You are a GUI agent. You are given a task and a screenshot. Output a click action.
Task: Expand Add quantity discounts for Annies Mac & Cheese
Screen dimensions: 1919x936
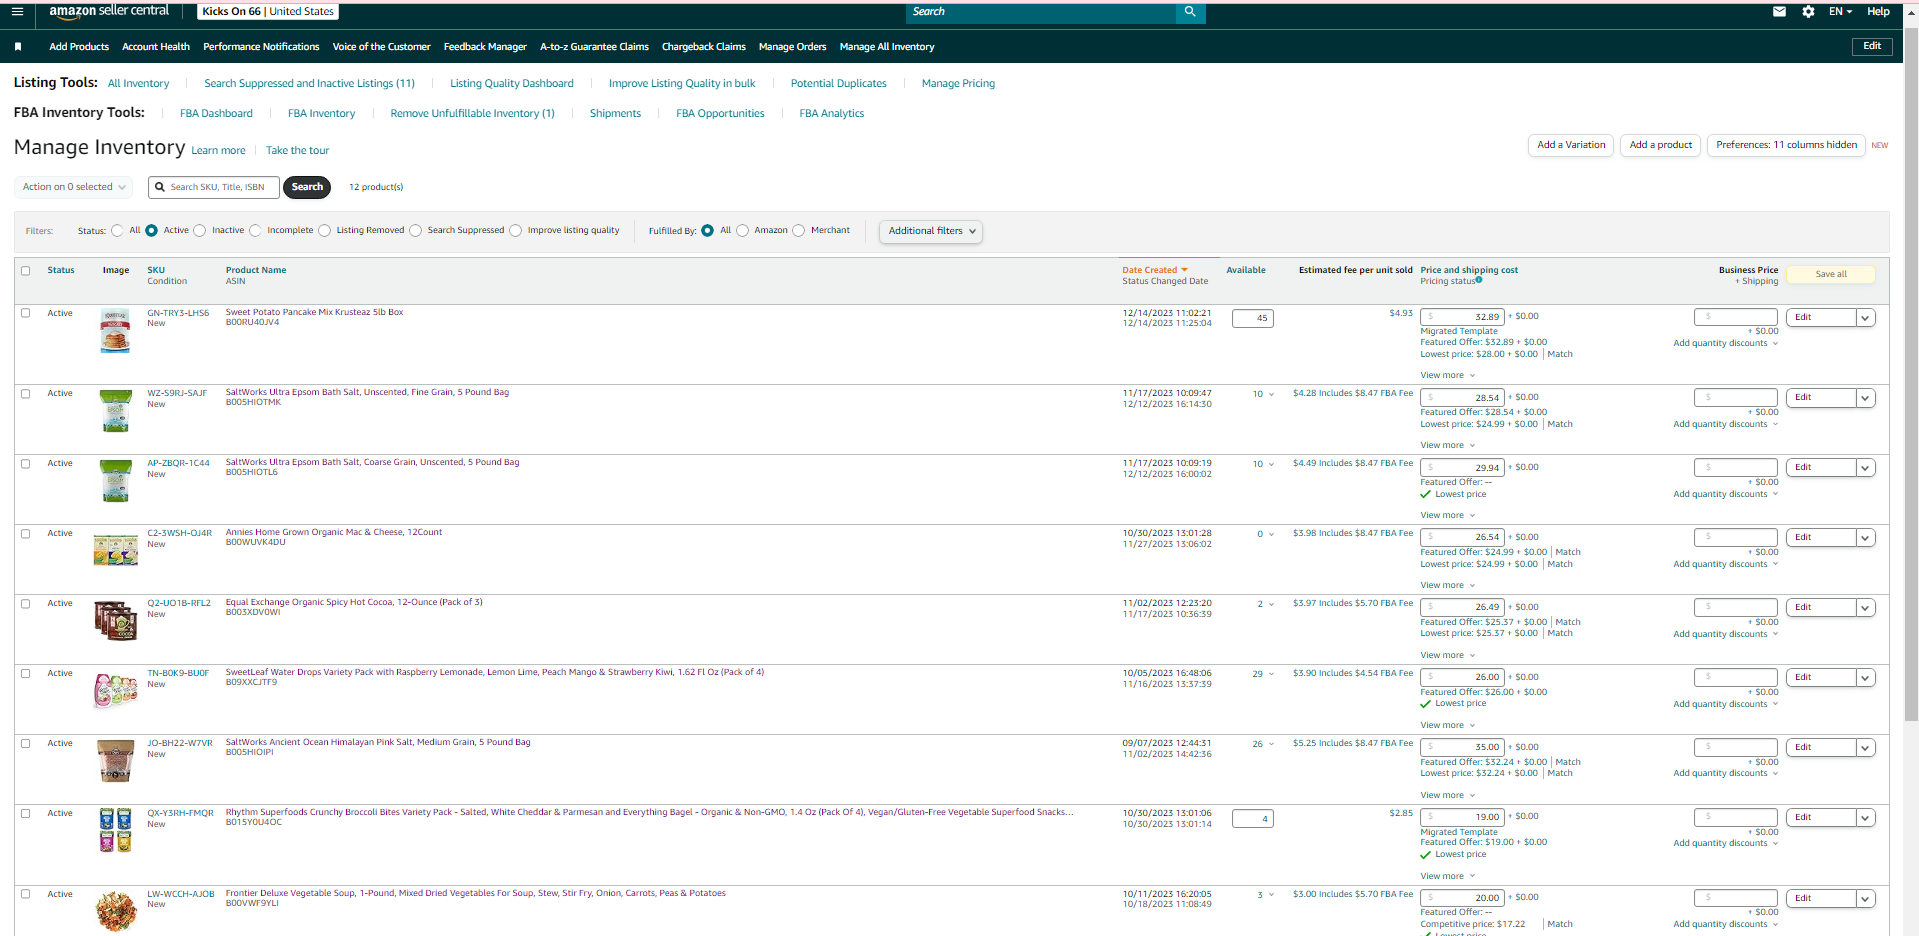click(1726, 564)
